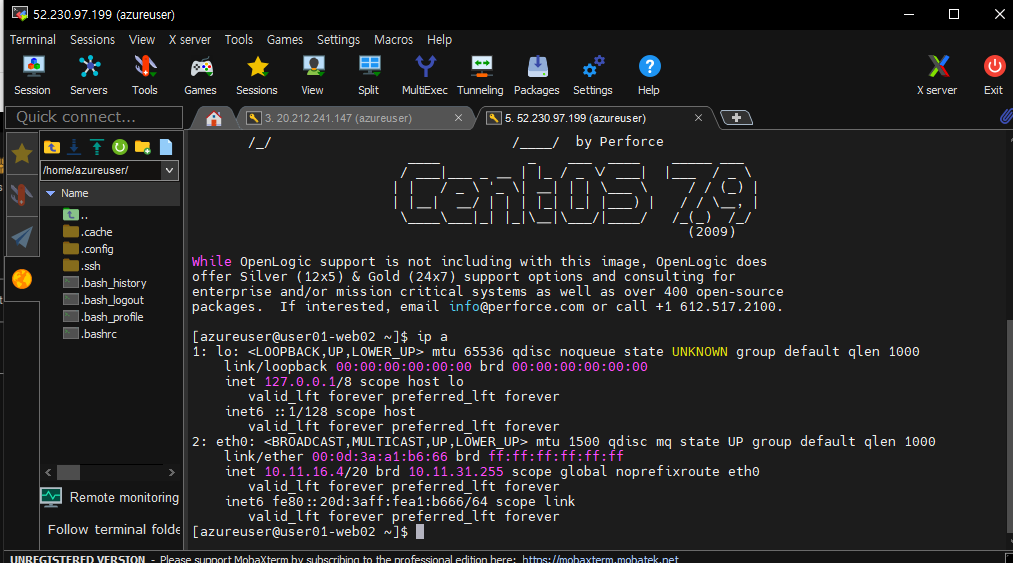Select the .ssh folder
The image size is (1013, 563).
81,266
